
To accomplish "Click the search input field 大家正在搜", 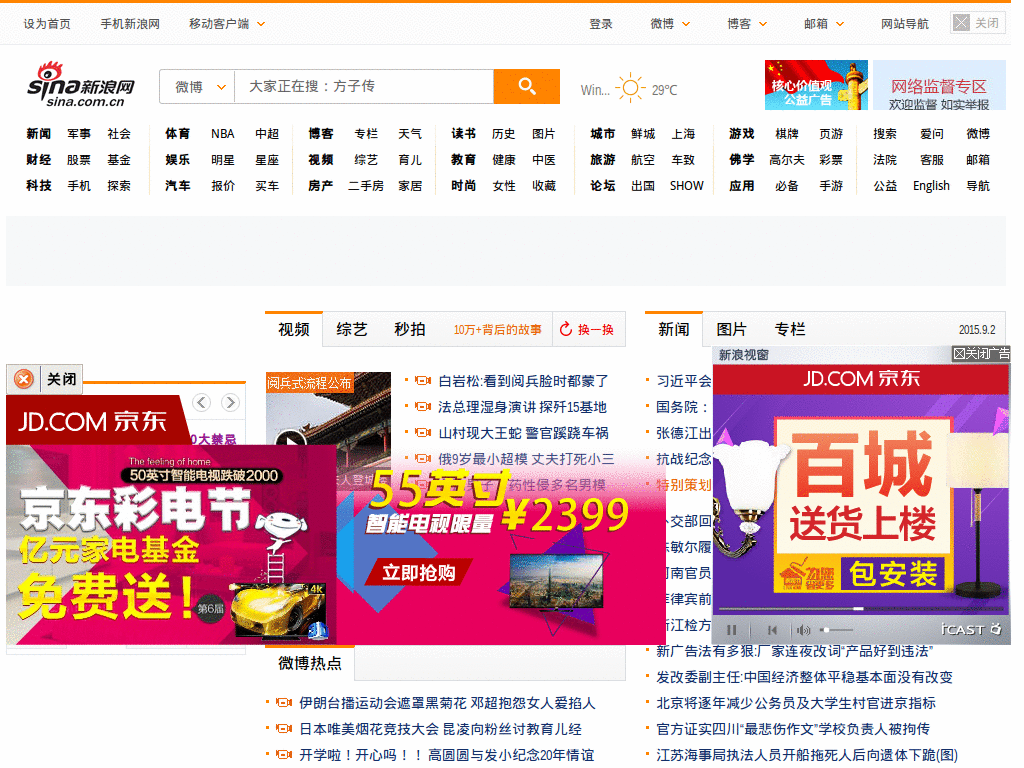I will (x=364, y=86).
